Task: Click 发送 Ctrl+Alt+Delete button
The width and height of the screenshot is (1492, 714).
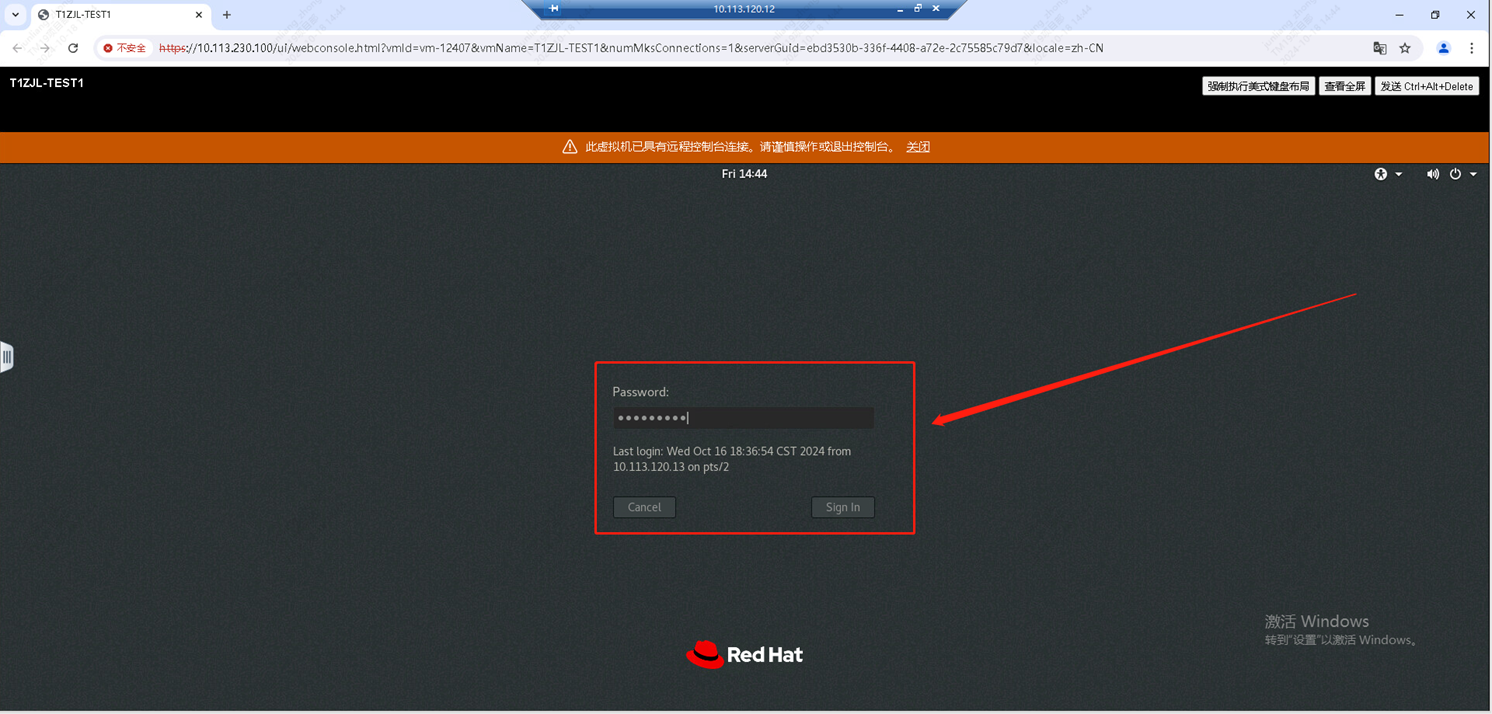Action: click(x=1426, y=86)
